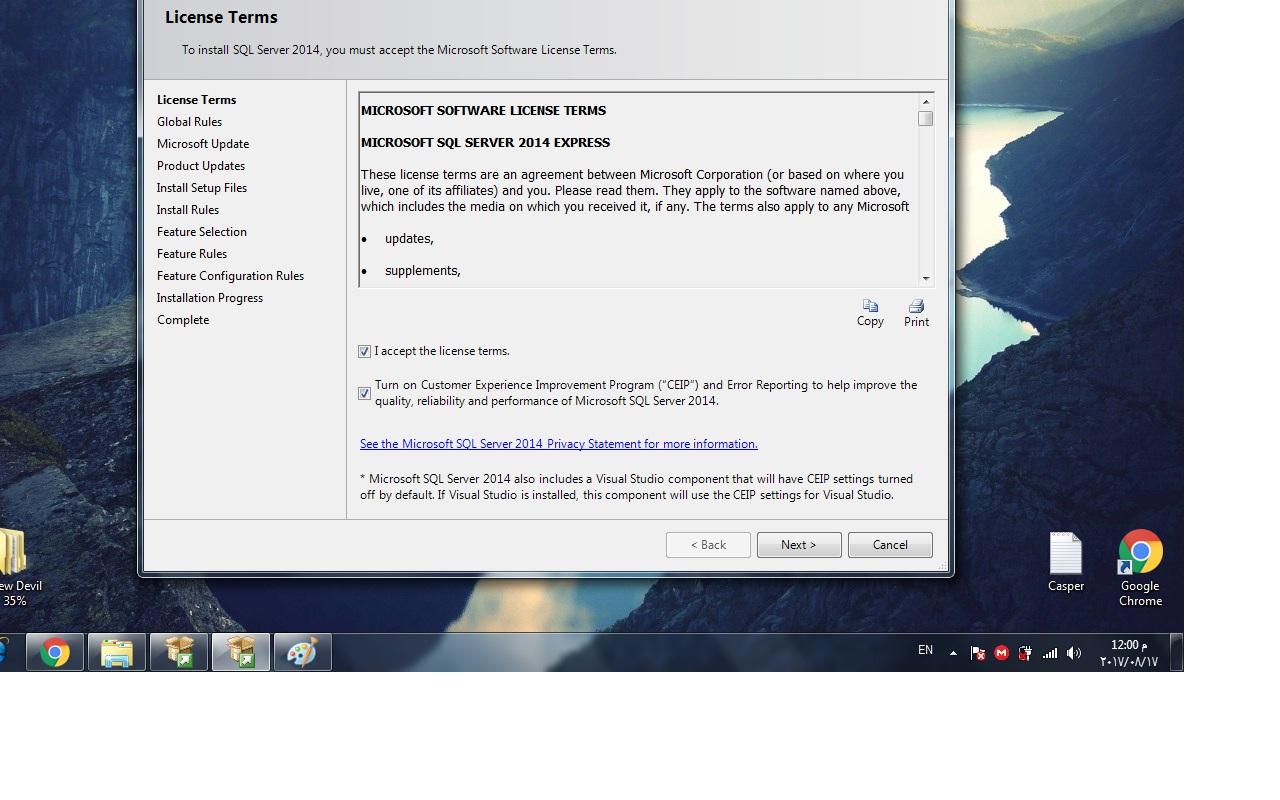
Task: Click the 'updates,' bullet text
Action: click(x=409, y=239)
